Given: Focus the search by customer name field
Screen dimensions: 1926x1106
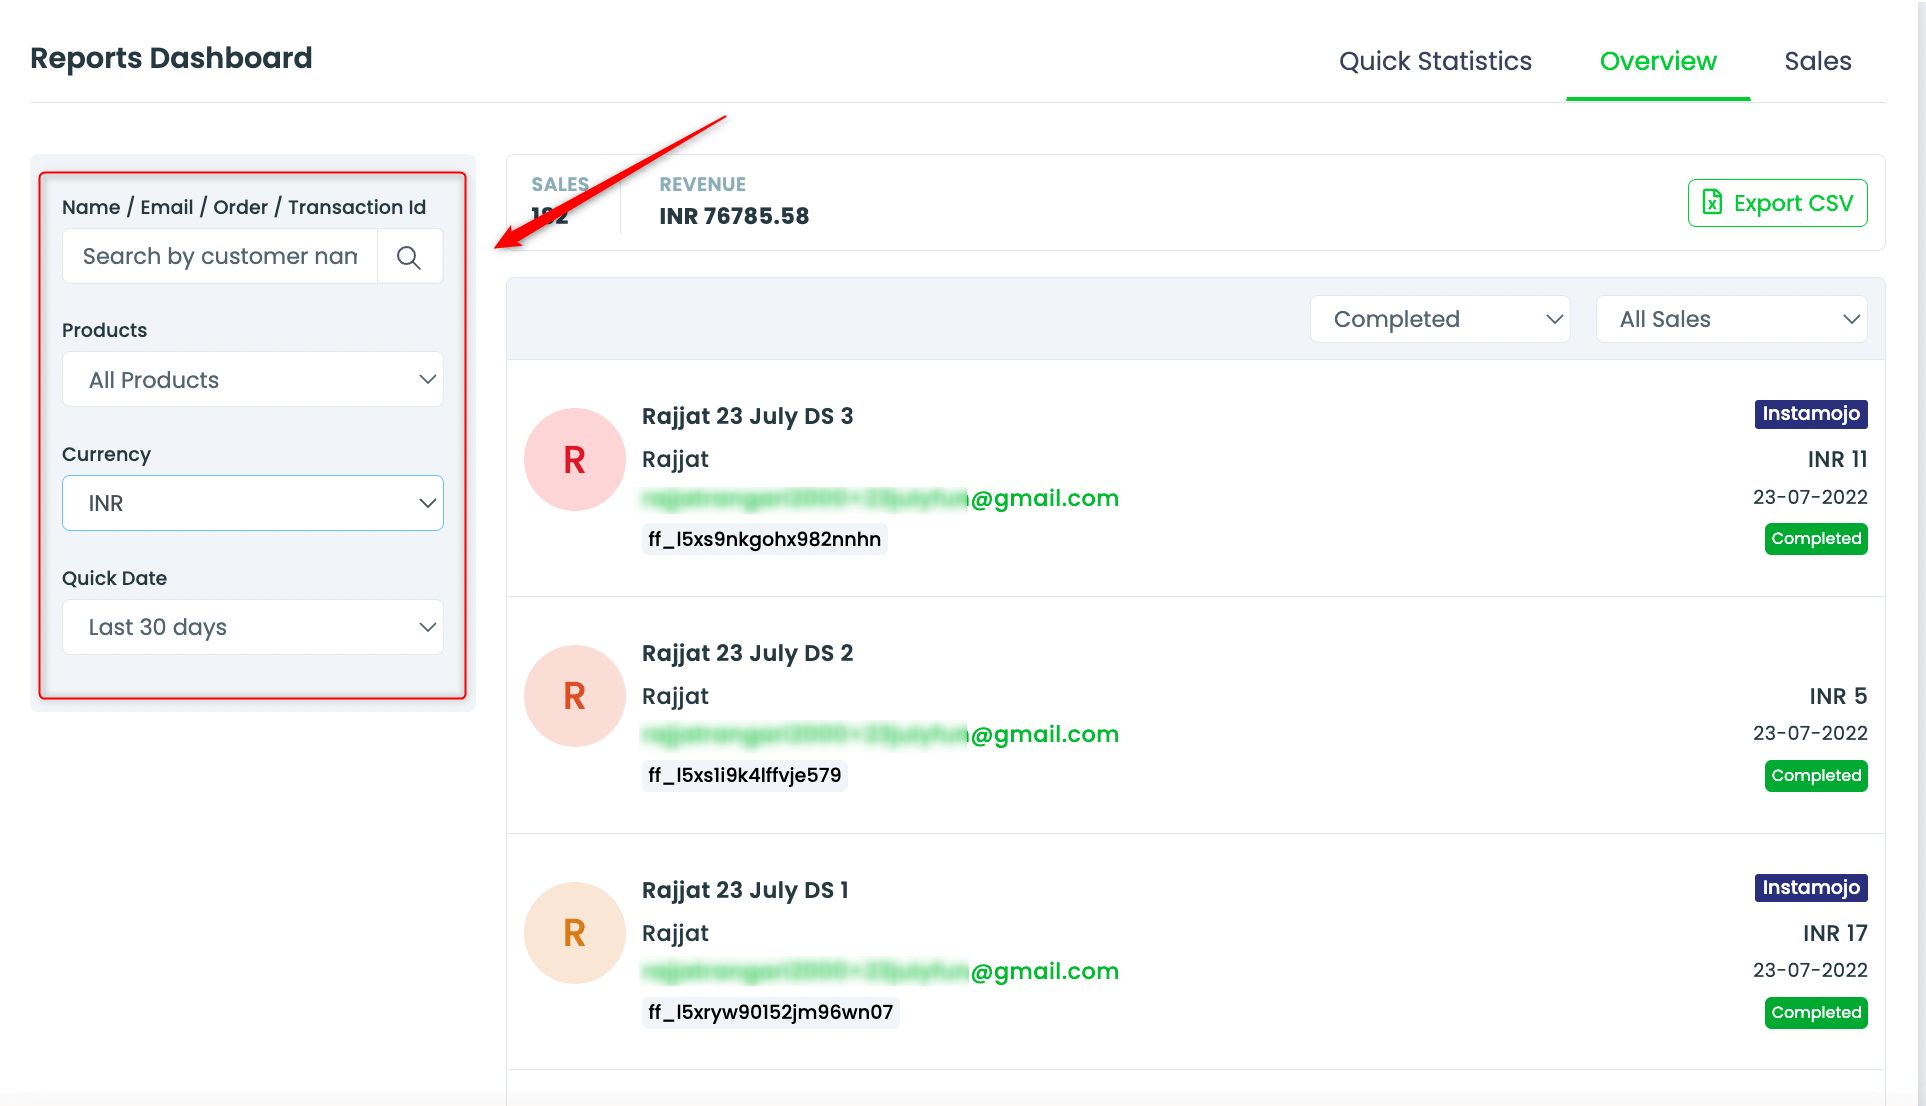Looking at the screenshot, I should (x=220, y=257).
